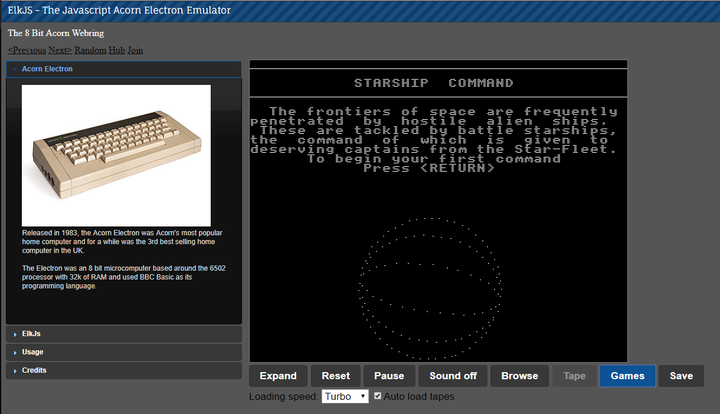
Task: Open the Loading speed dropdown
Action: coord(345,397)
